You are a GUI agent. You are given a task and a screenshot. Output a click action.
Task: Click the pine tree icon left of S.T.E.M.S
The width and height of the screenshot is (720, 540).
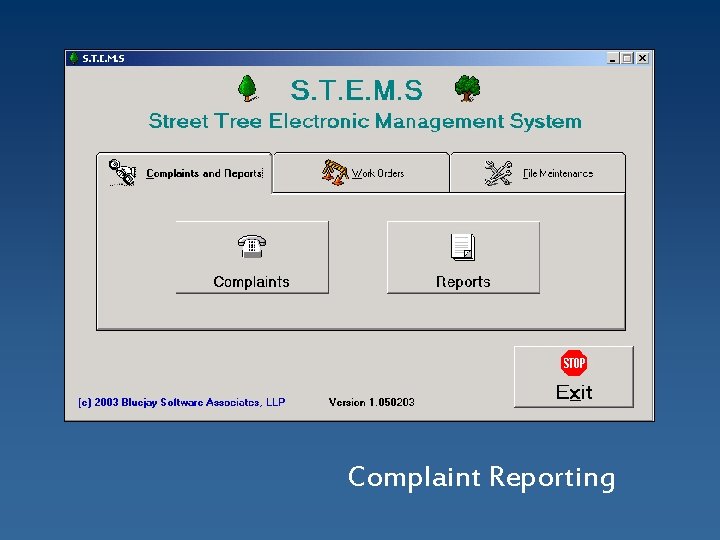pyautogui.click(x=248, y=88)
